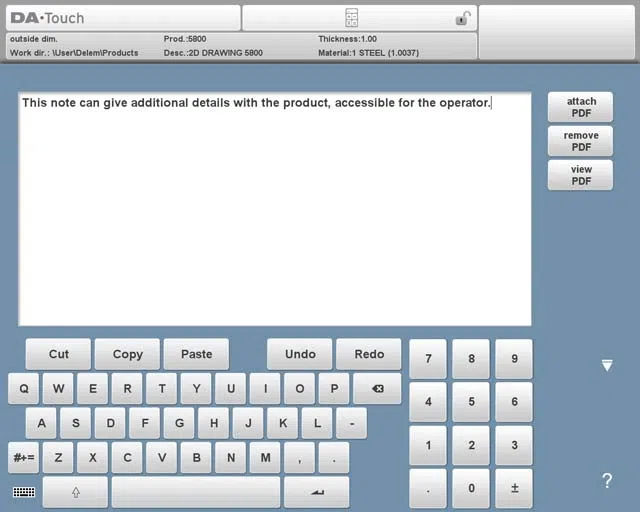Tap numeric keypad 8
This screenshot has height=512, width=640.
pos(471,358)
